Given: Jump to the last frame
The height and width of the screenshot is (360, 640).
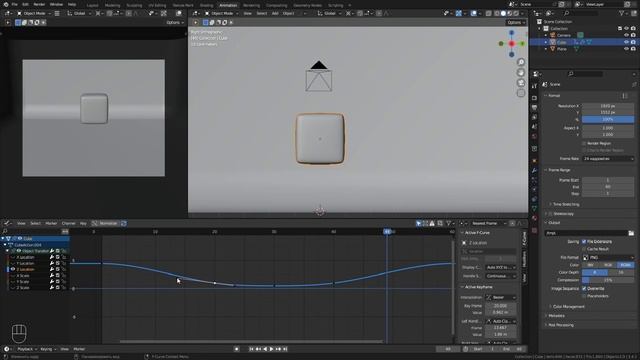Looking at the screenshot, I should point(285,349).
